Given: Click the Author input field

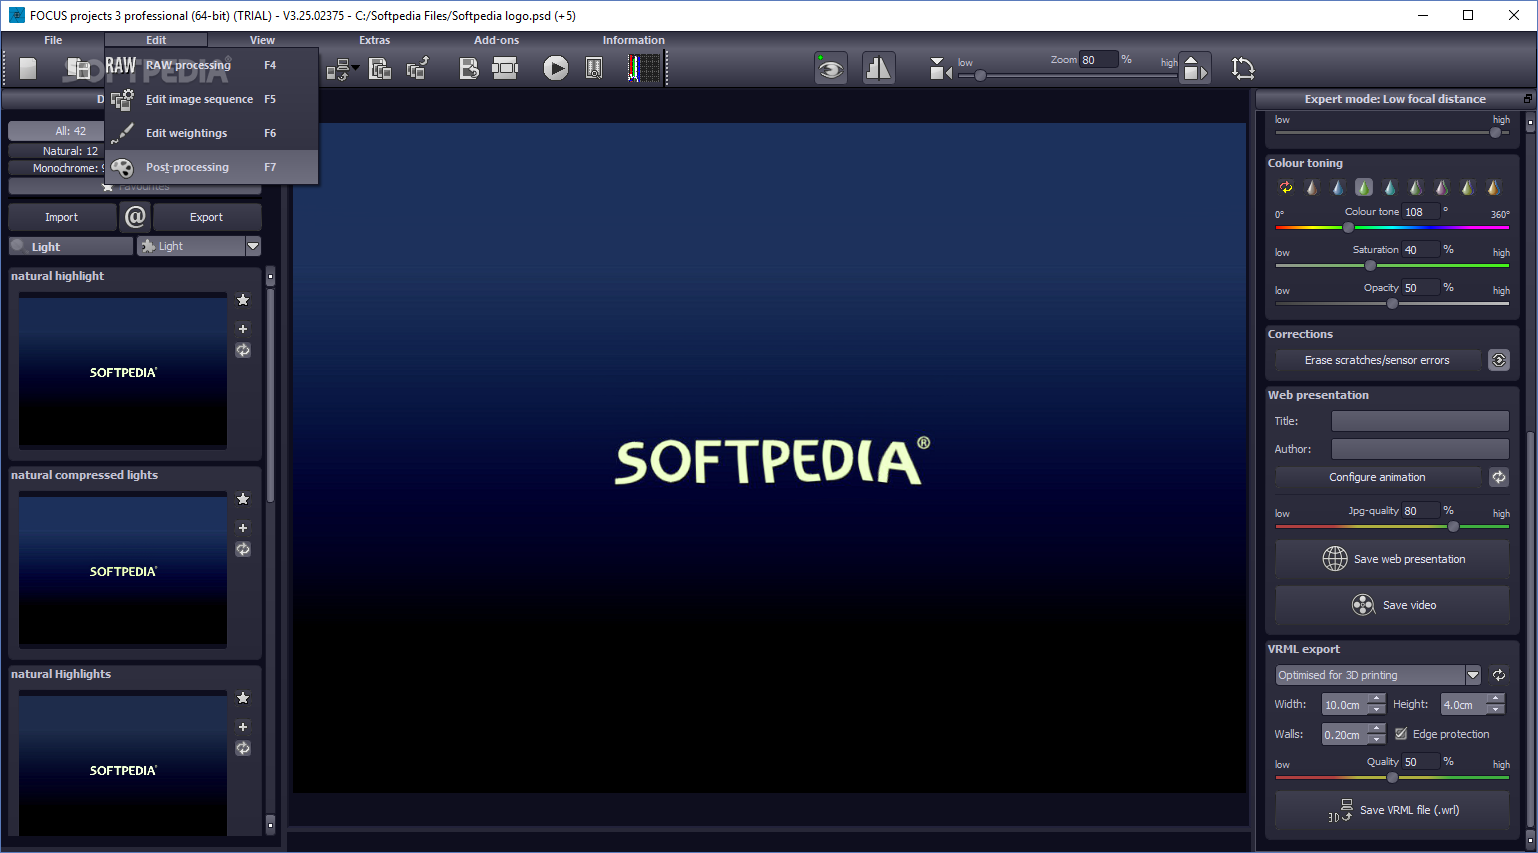Looking at the screenshot, I should coord(1420,449).
